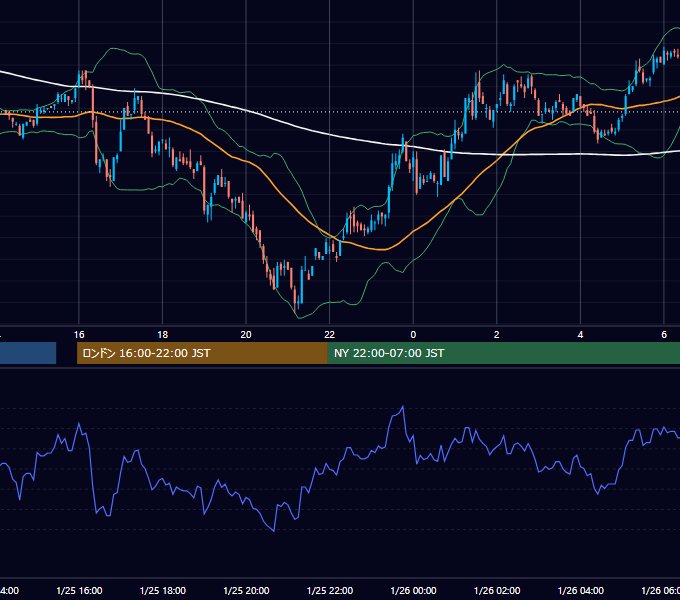Viewport: 680px width, 600px height.
Task: Select the ロンドン 16:00-22:00 JST session bar
Action: point(202,353)
